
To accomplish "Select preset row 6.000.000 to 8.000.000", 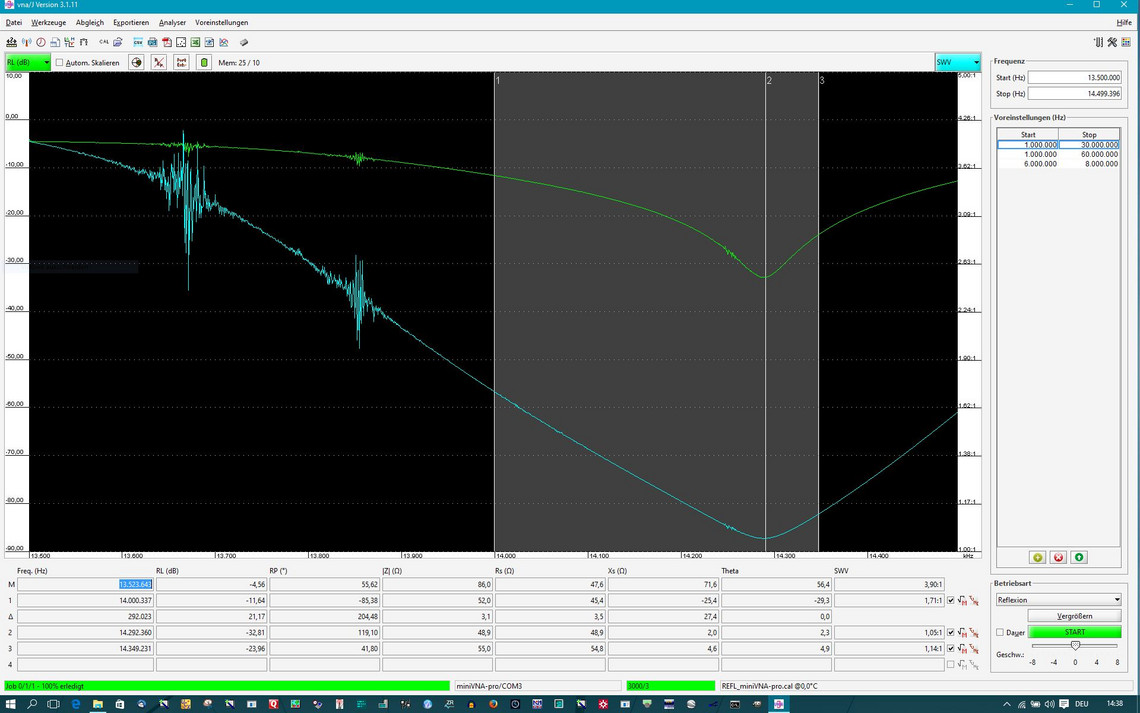I will click(x=1059, y=164).
